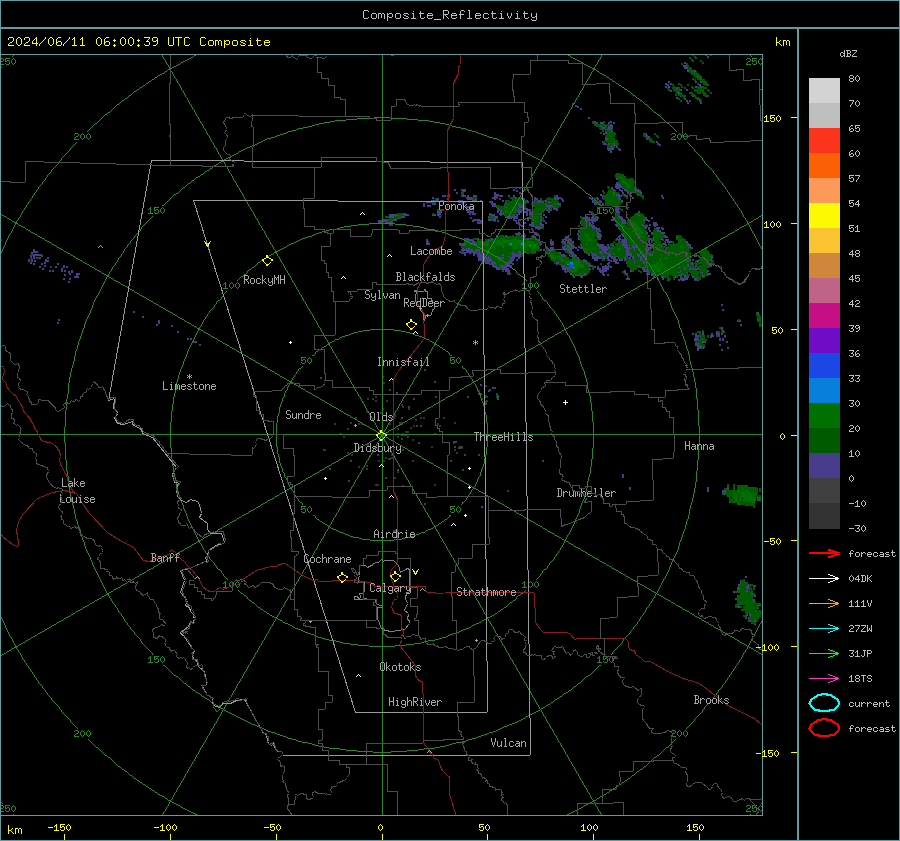Select the Lacombe town label
This screenshot has width=900, height=841.
431,251
